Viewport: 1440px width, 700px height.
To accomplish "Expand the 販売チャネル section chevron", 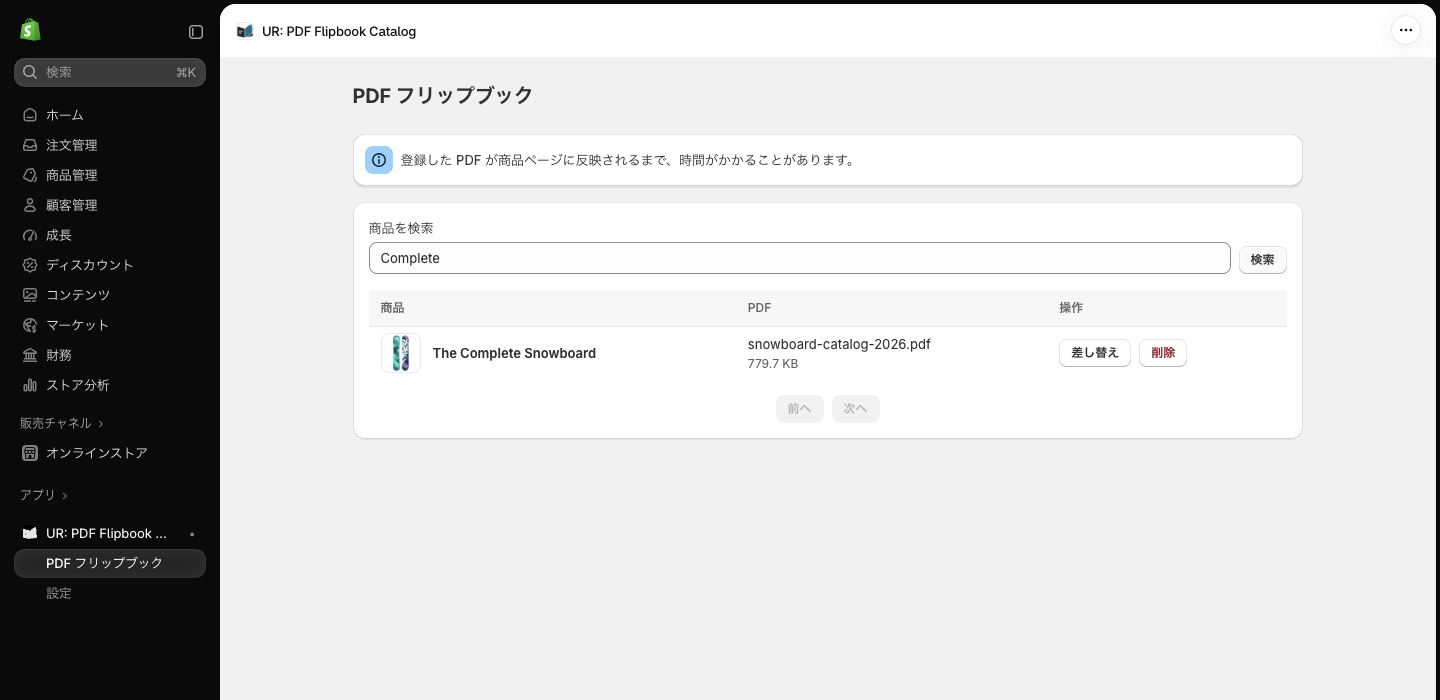I will [101, 424].
